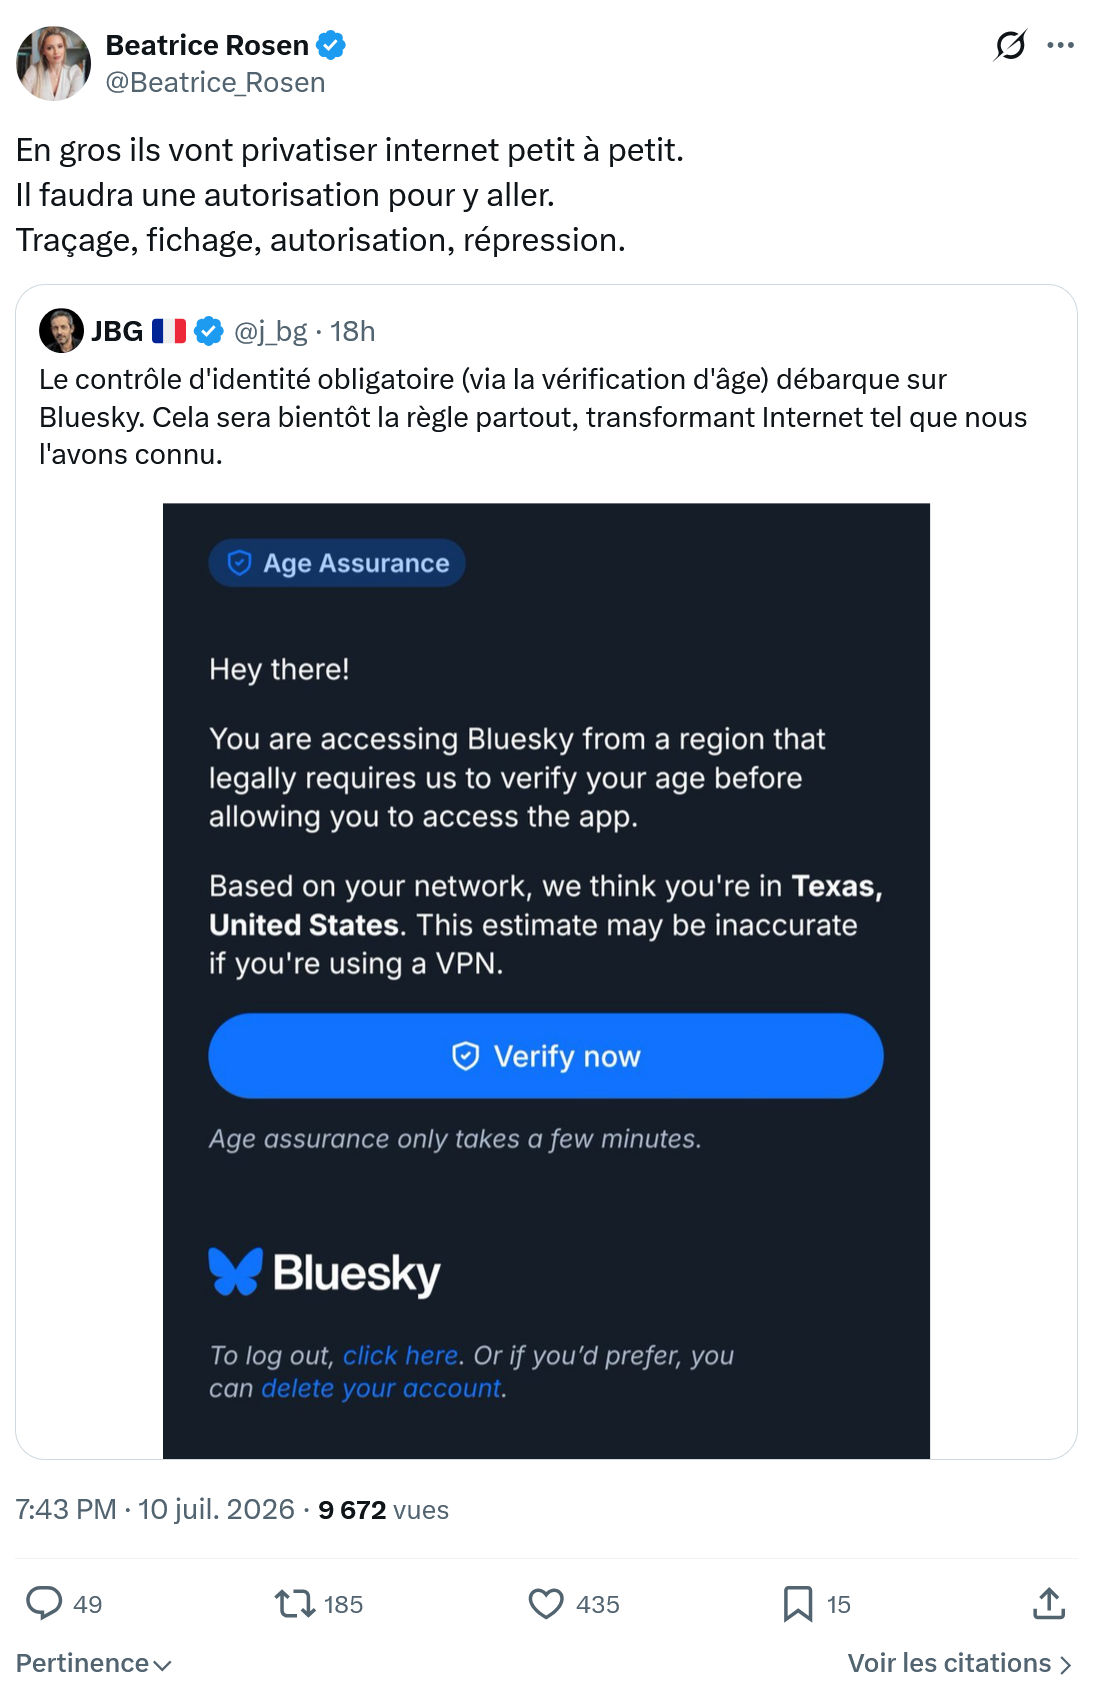Image resolution: width=1096 pixels, height=1698 pixels.
Task: Open the @j_bg handle in quote
Action: (270, 331)
